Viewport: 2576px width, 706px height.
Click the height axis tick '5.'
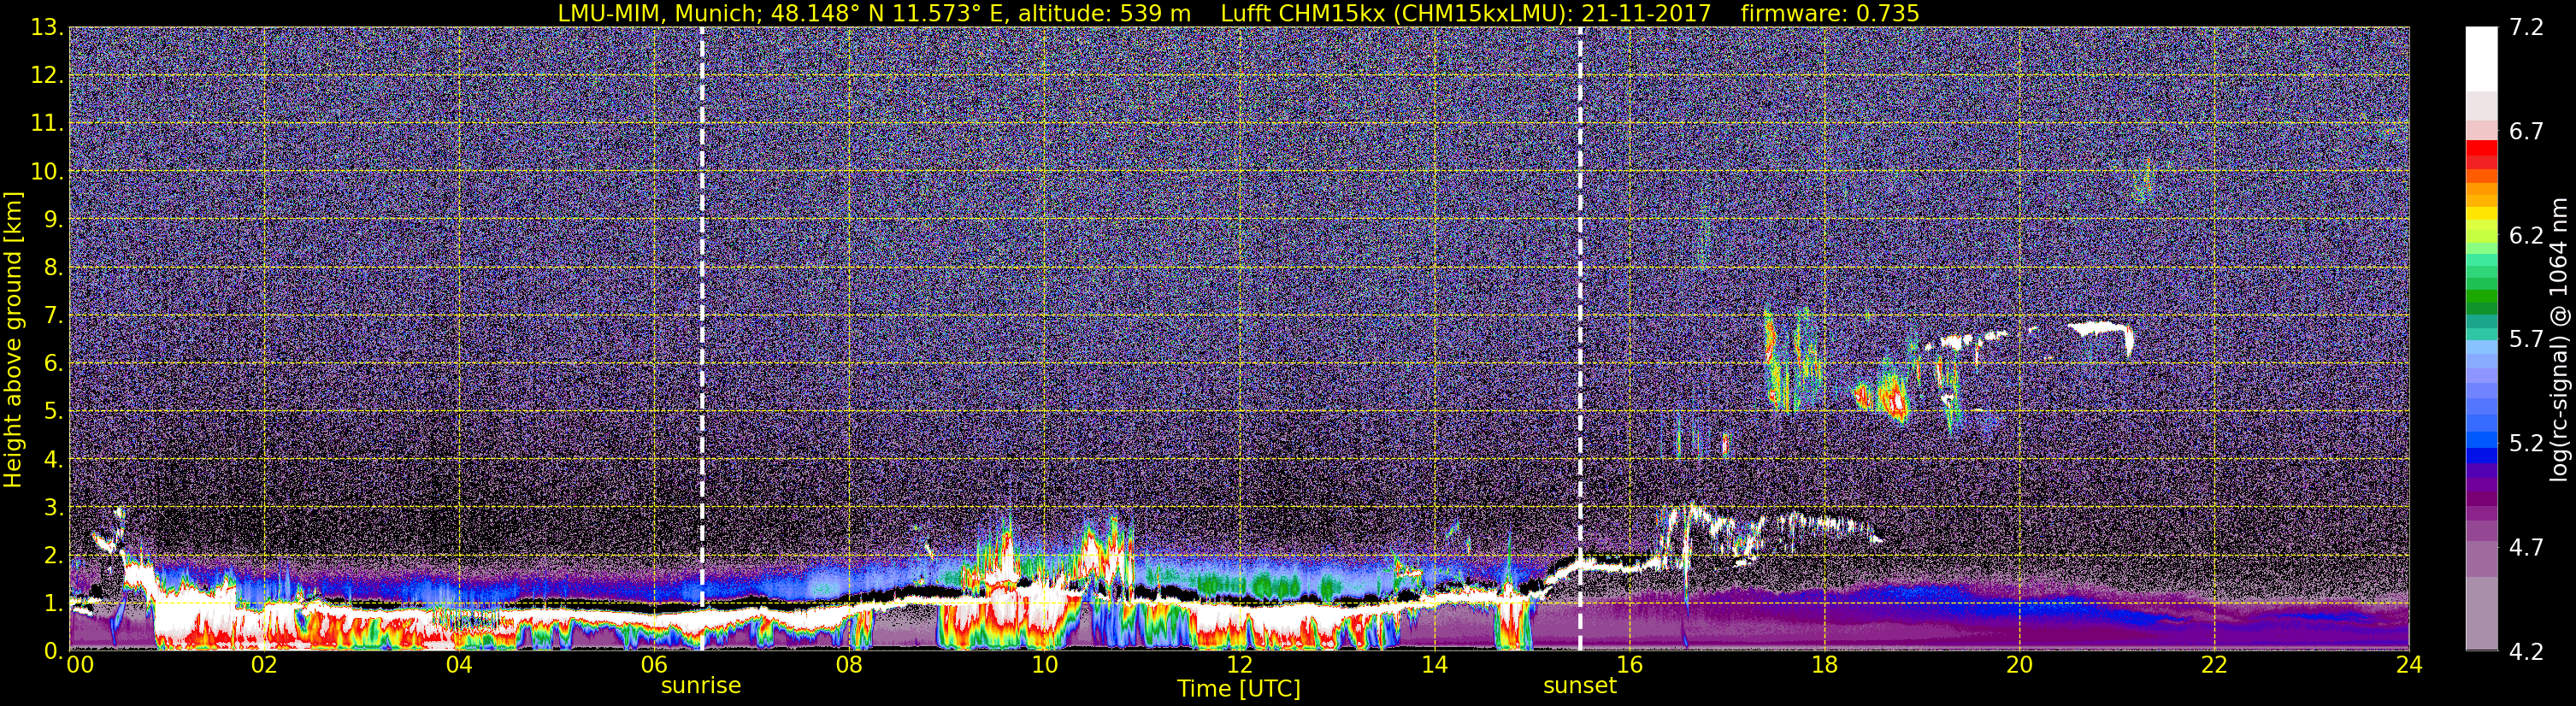(x=53, y=412)
